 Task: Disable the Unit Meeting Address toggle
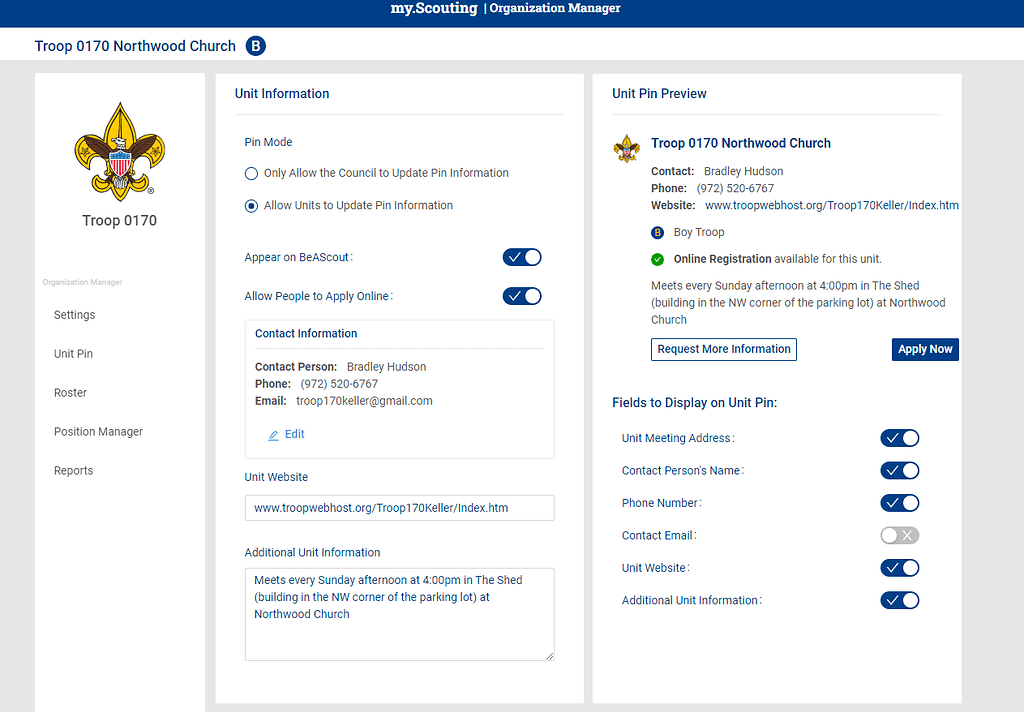(x=899, y=438)
